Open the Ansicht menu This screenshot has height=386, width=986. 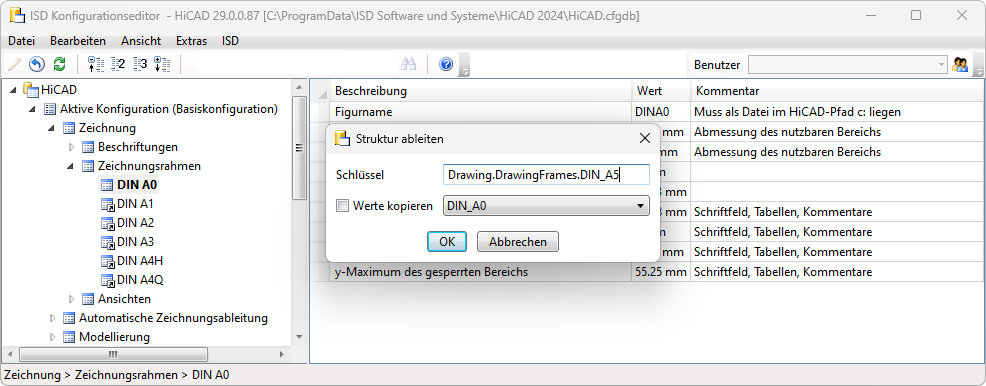click(x=141, y=41)
